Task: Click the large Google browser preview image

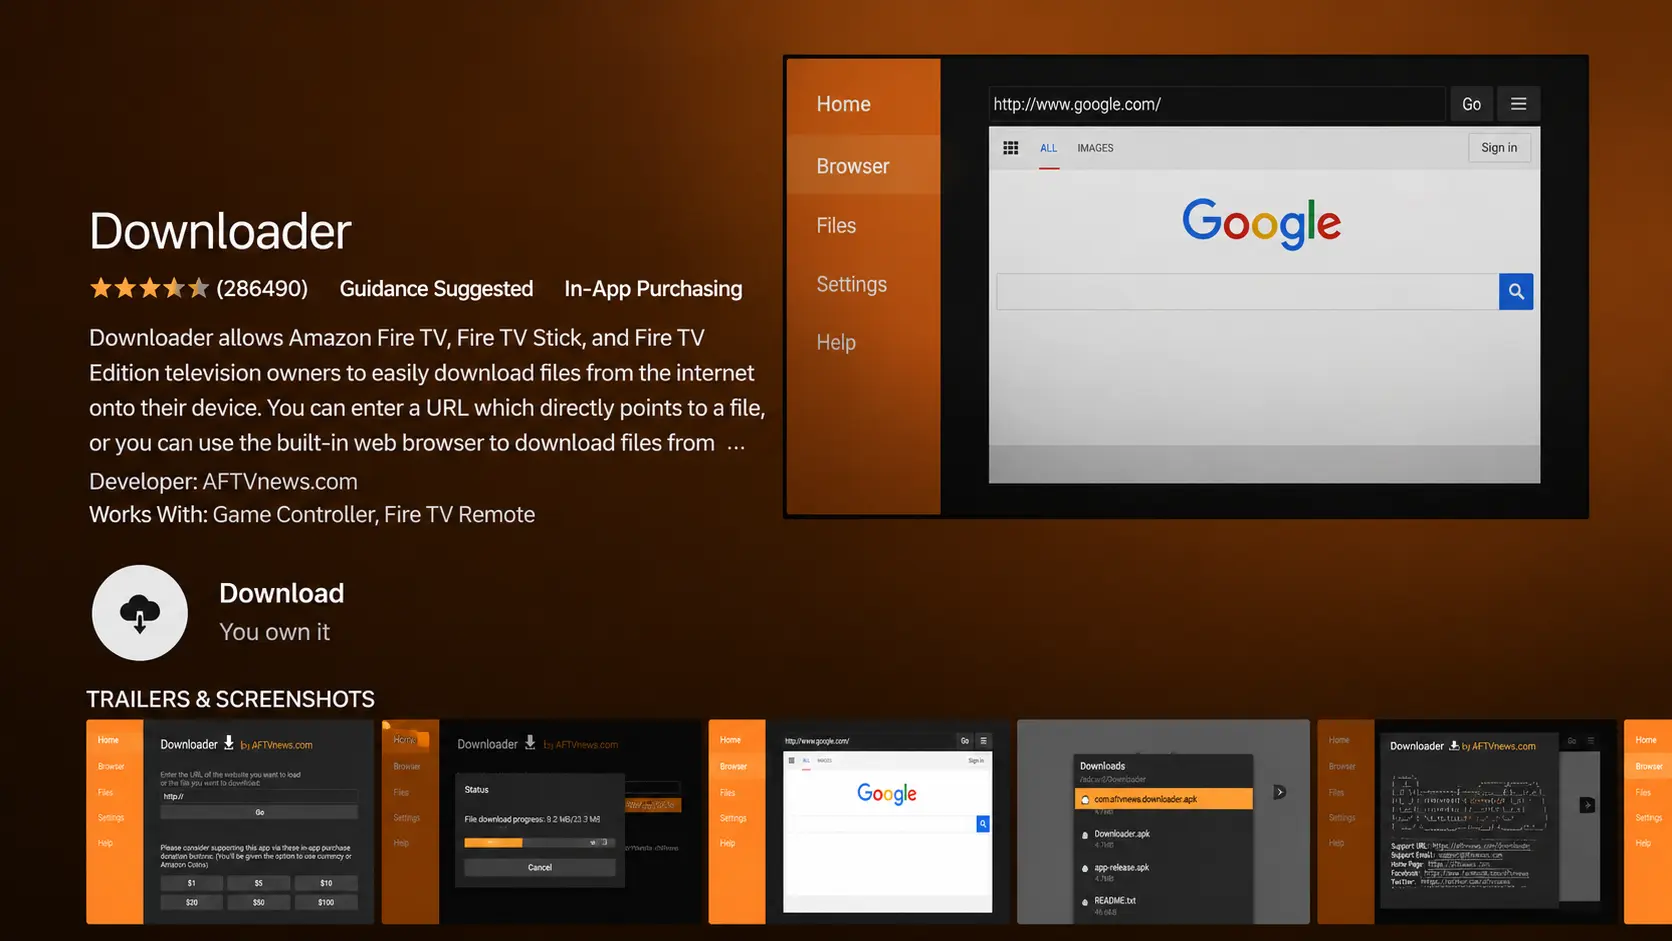Action: (x=1186, y=287)
